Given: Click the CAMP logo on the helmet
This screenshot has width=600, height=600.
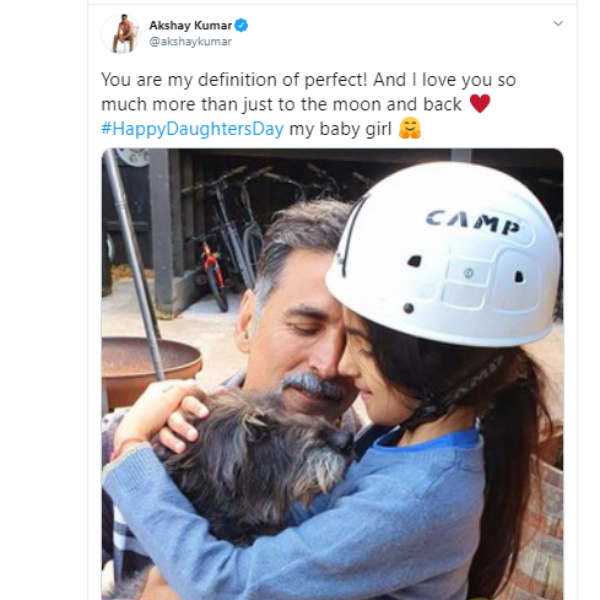Looking at the screenshot, I should pos(474,221).
